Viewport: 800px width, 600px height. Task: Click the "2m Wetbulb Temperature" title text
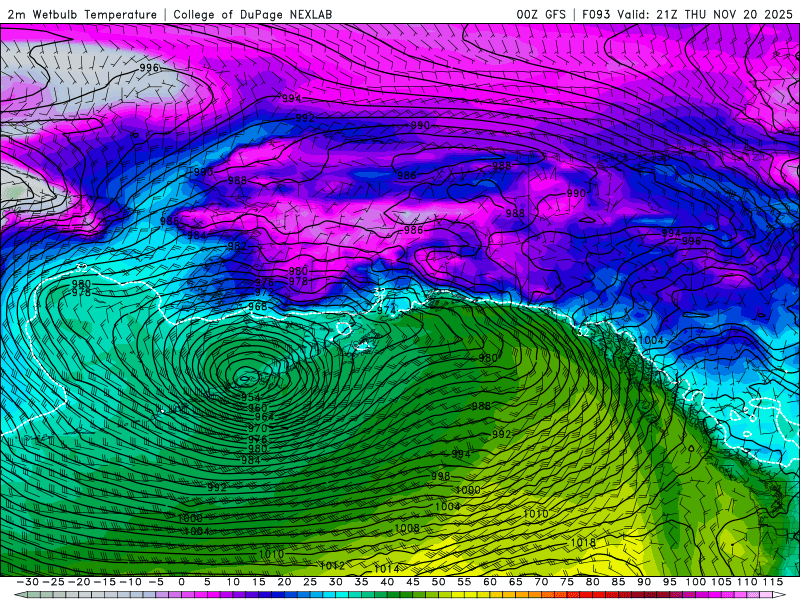tap(82, 14)
